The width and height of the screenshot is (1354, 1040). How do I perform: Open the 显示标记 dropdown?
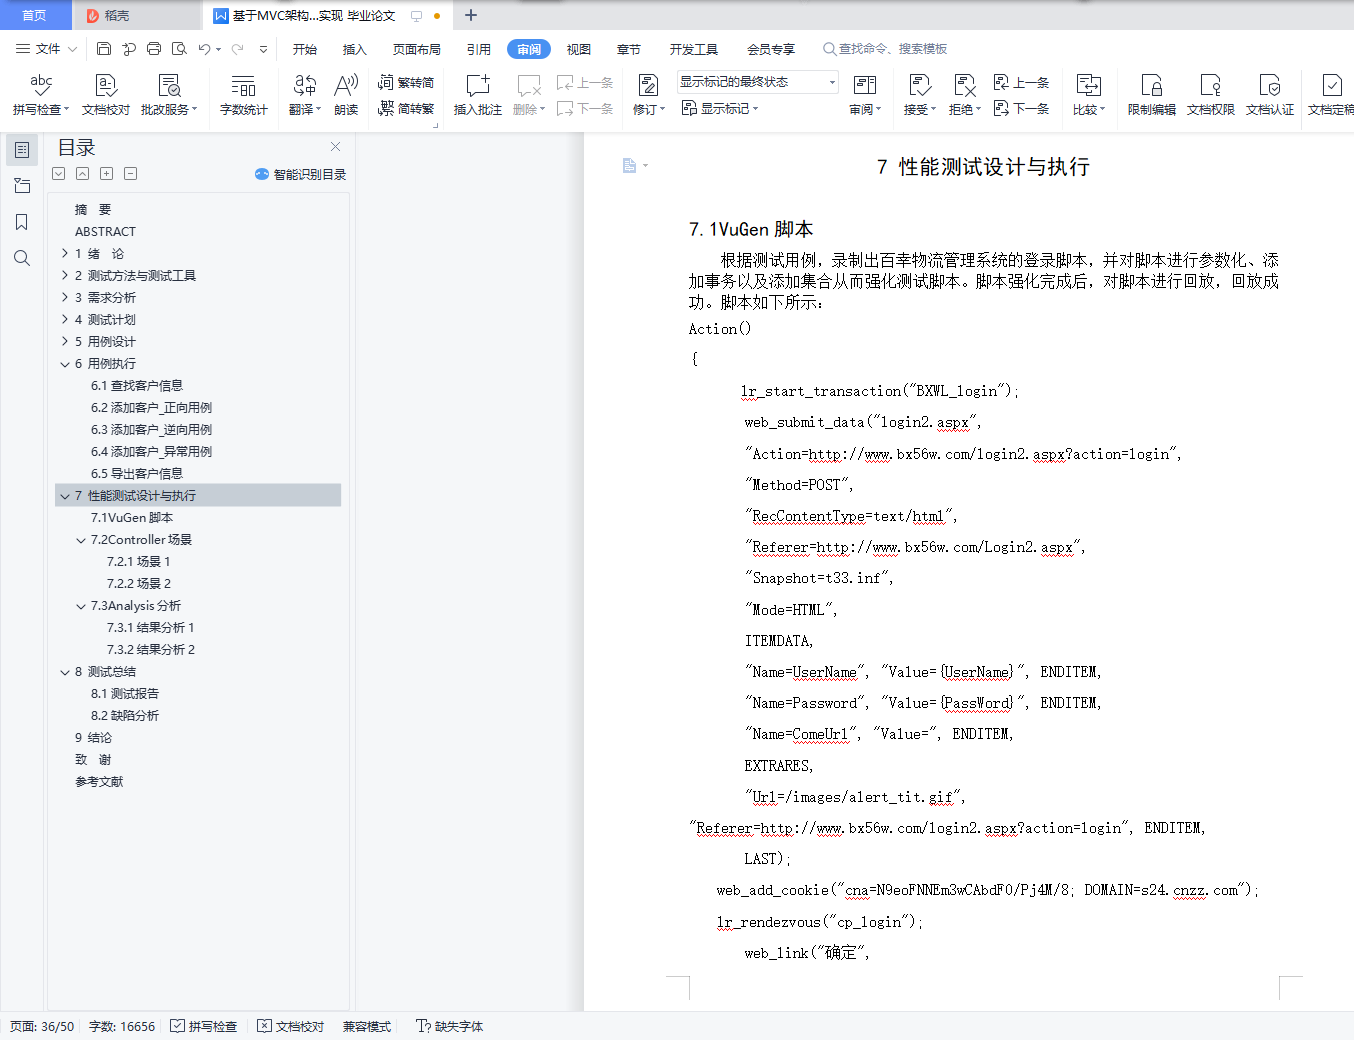(x=720, y=108)
